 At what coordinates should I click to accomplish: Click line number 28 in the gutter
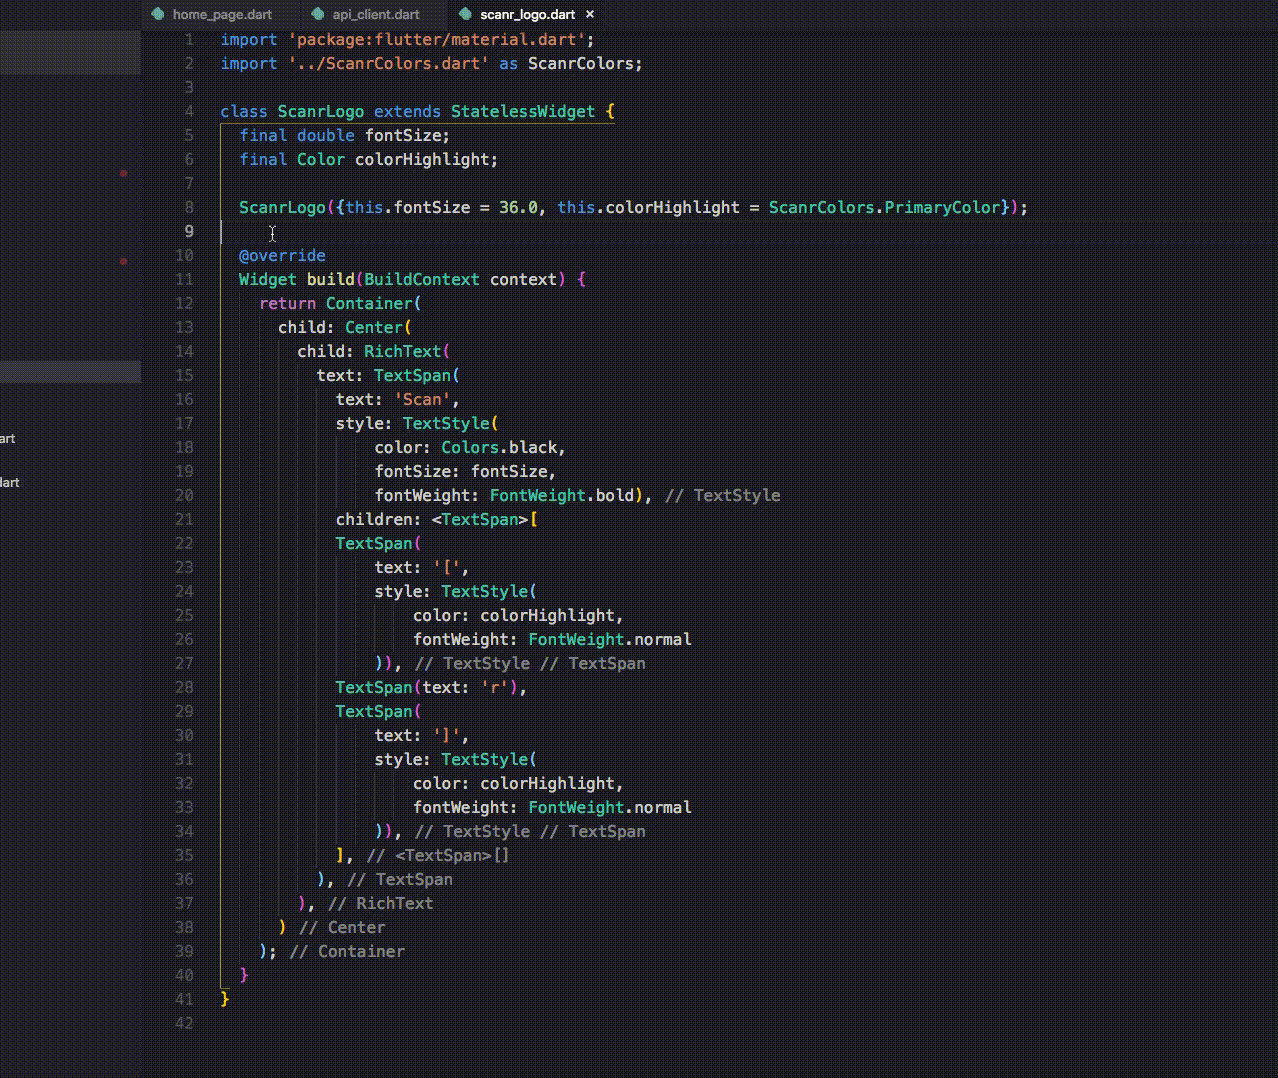184,687
